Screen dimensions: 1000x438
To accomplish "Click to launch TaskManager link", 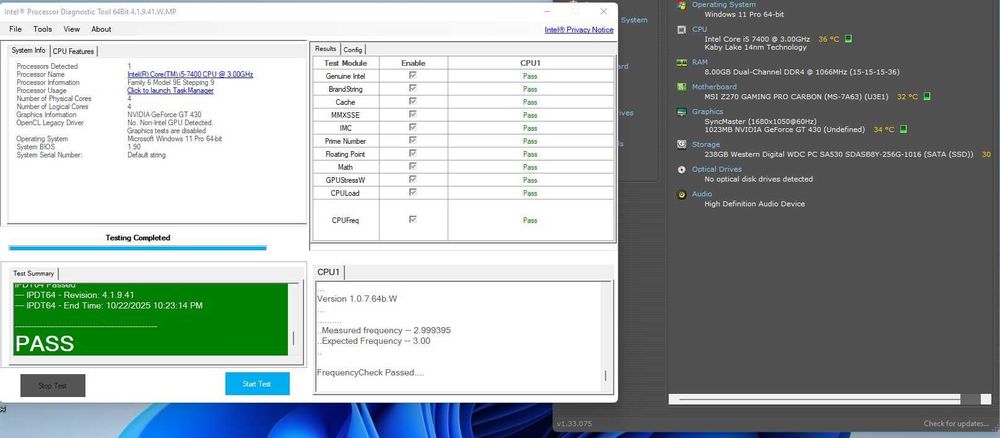I will tap(170, 91).
